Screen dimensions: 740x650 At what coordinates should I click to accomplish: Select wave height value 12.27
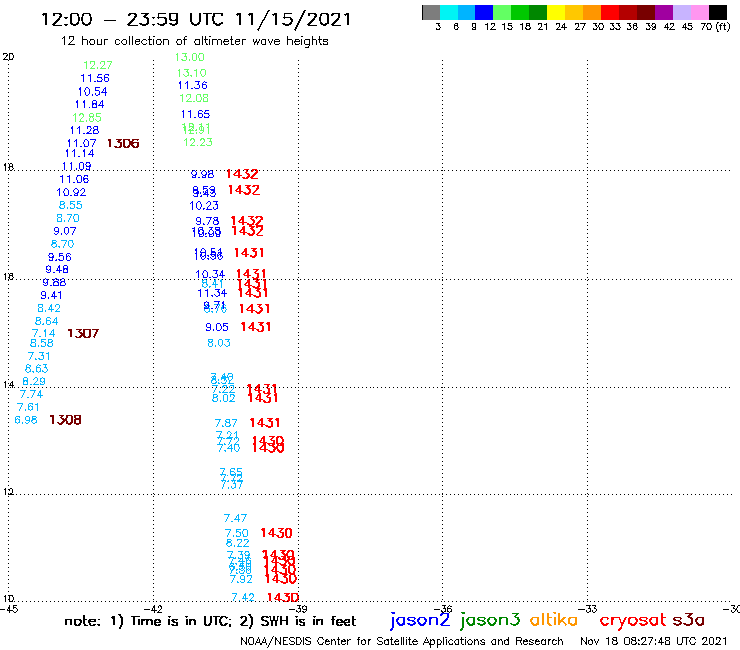pyautogui.click(x=98, y=65)
